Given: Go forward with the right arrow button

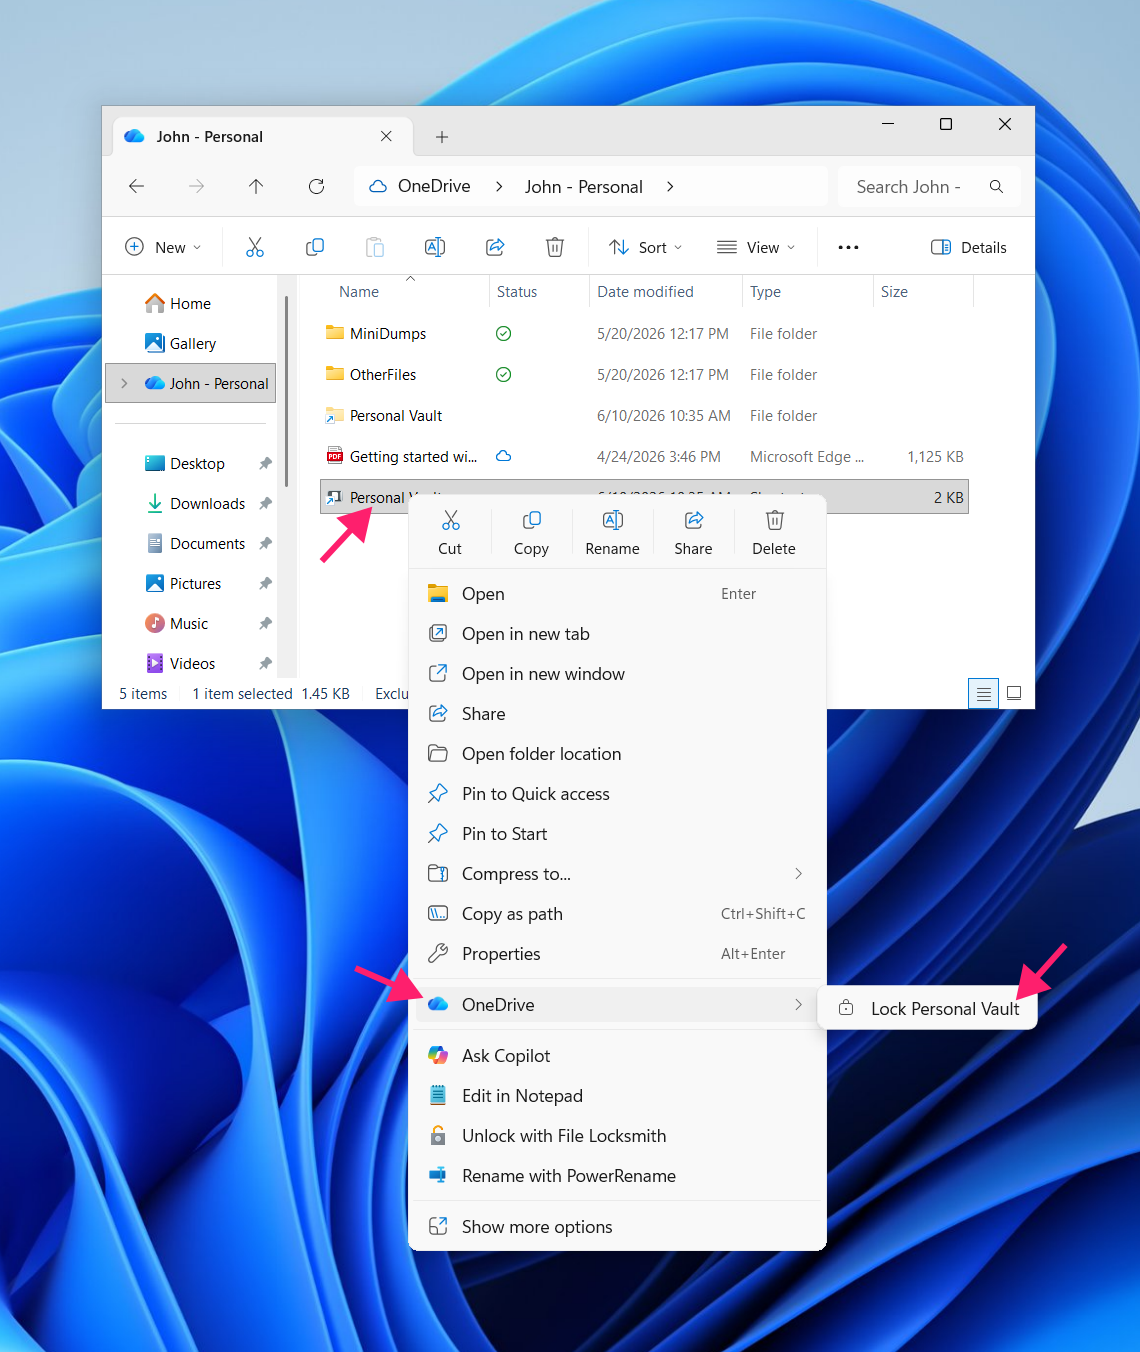Looking at the screenshot, I should [x=197, y=186].
